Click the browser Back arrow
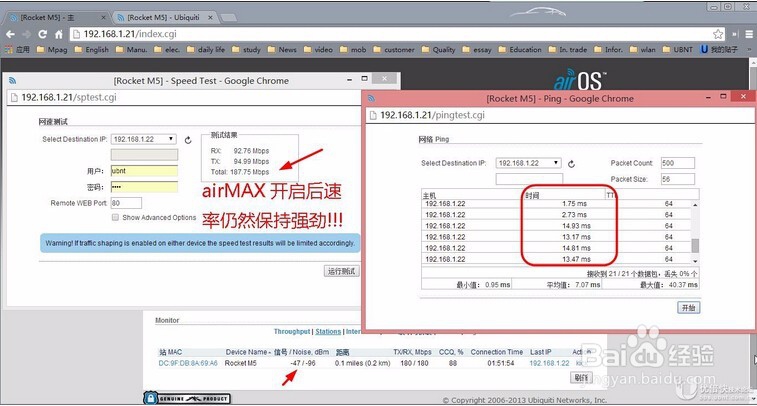 point(10,34)
